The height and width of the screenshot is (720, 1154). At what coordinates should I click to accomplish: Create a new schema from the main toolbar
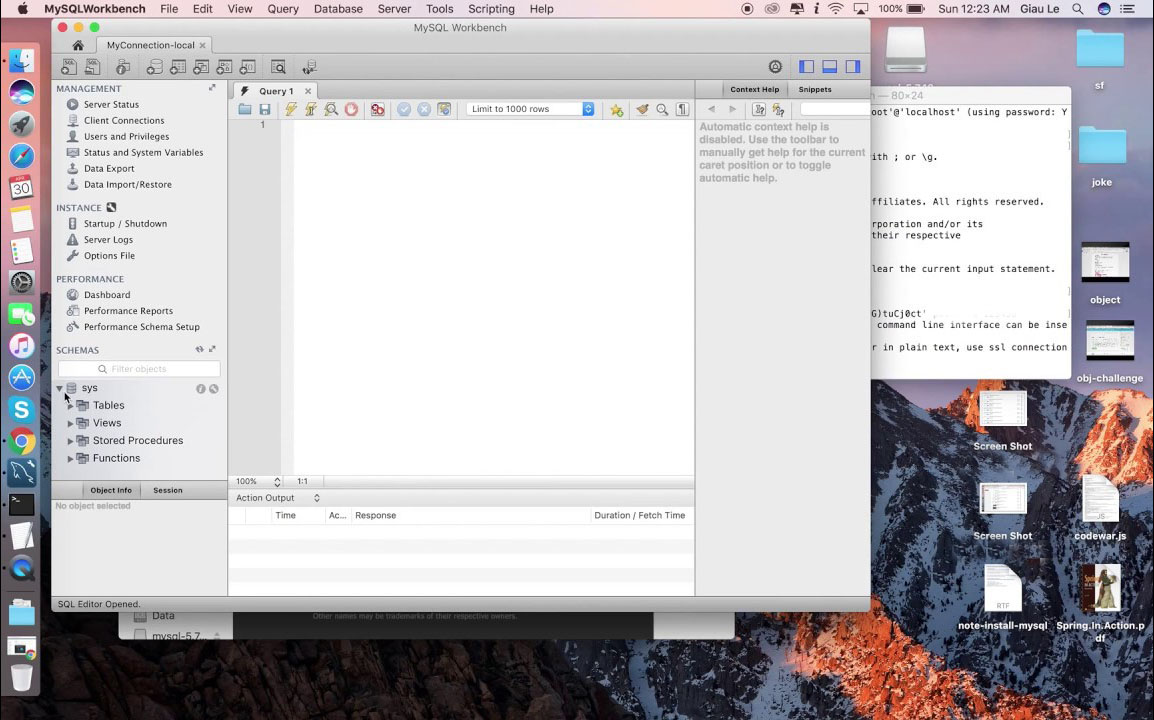[154, 67]
